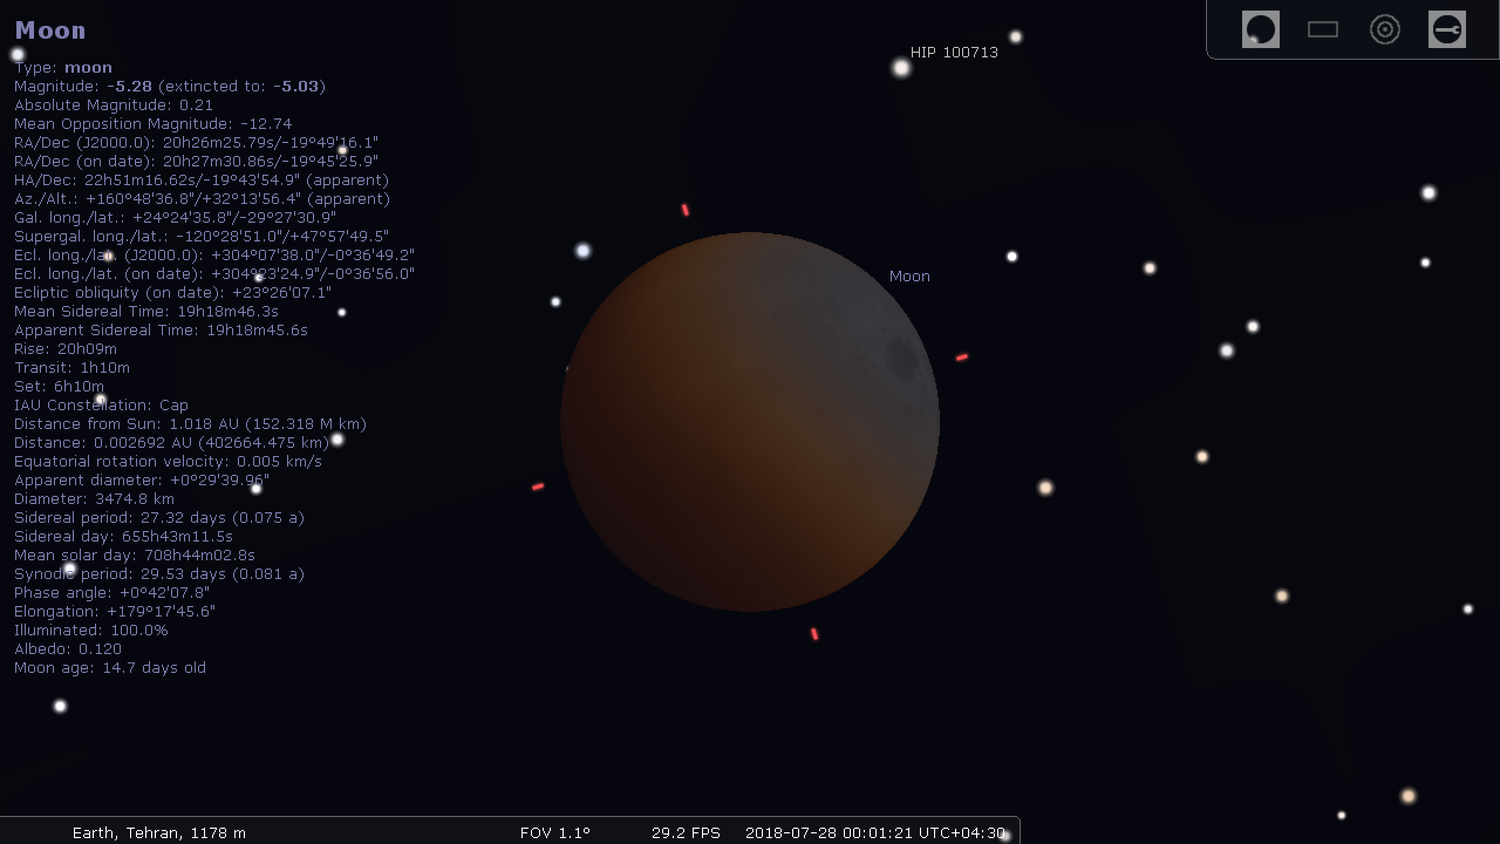Click the 'Moon' label beside the disc

click(x=909, y=276)
